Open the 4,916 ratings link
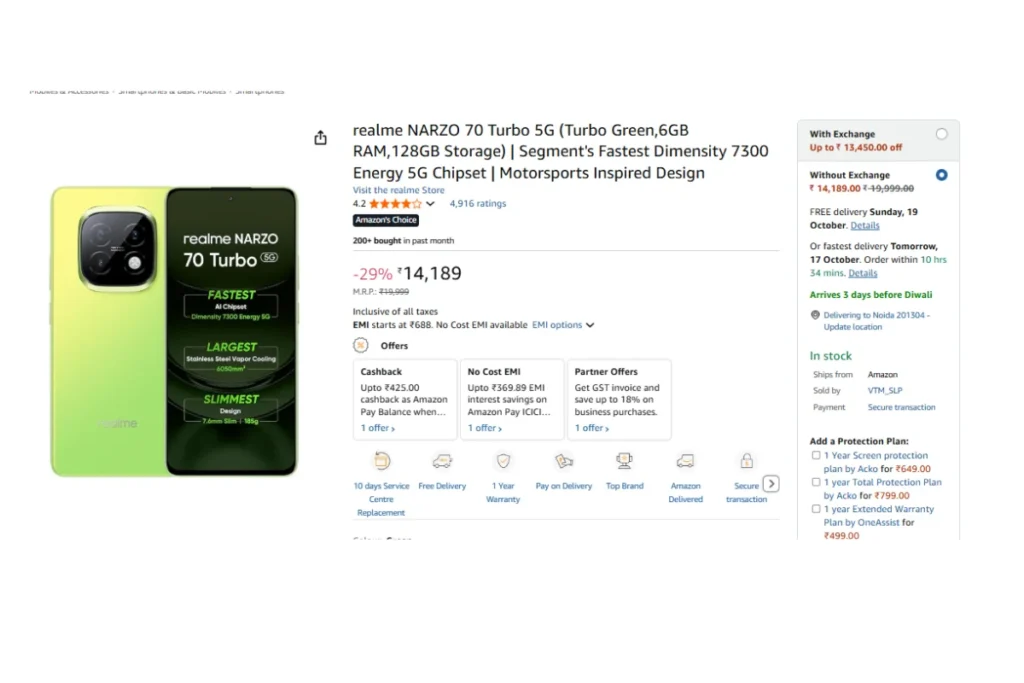 click(x=478, y=204)
